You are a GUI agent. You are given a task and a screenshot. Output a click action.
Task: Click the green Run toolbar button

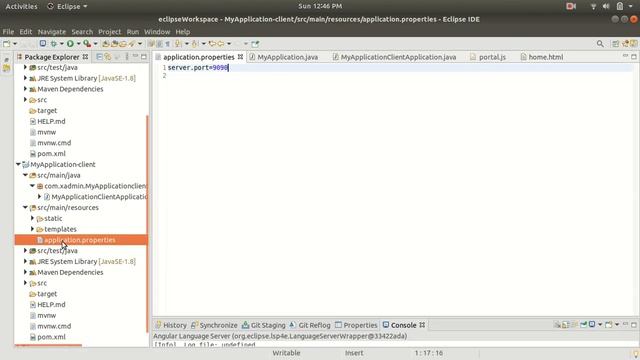pyautogui.click(x=70, y=44)
